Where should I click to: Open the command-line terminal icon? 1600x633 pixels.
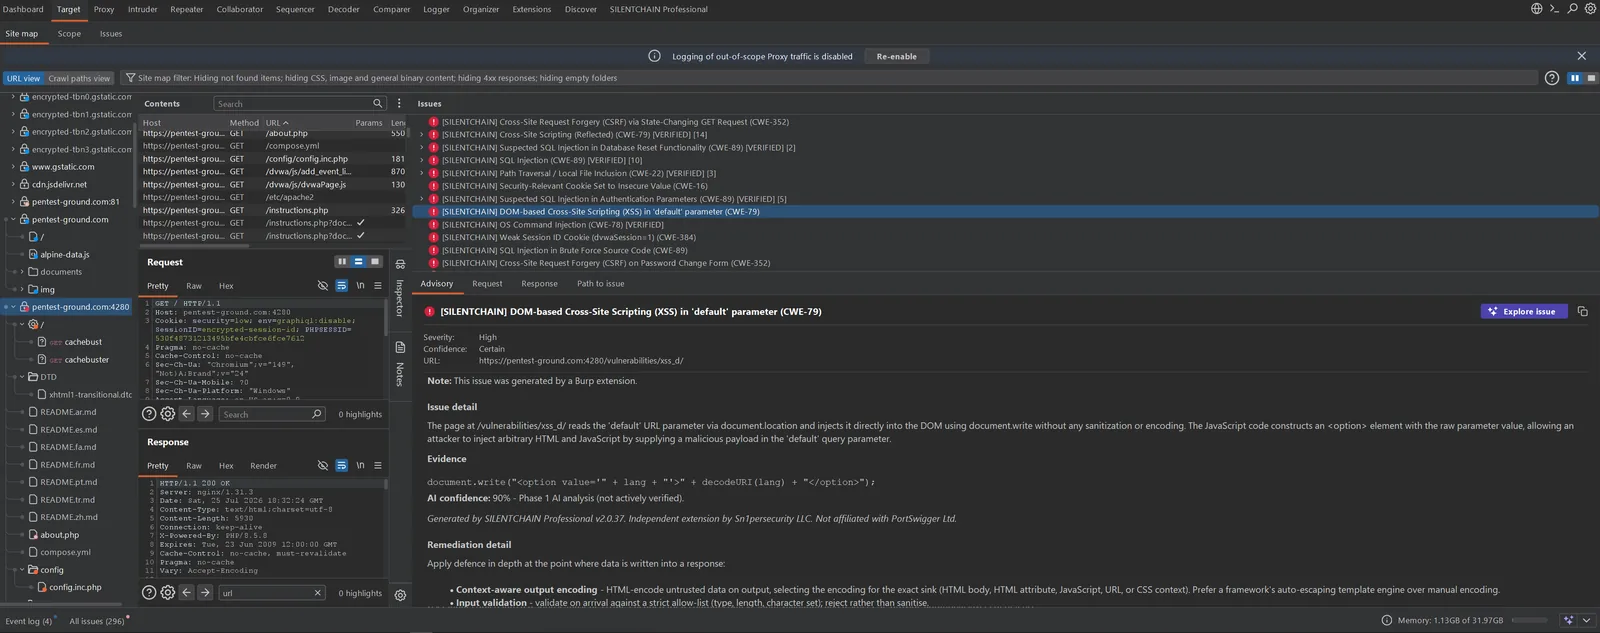[1554, 9]
